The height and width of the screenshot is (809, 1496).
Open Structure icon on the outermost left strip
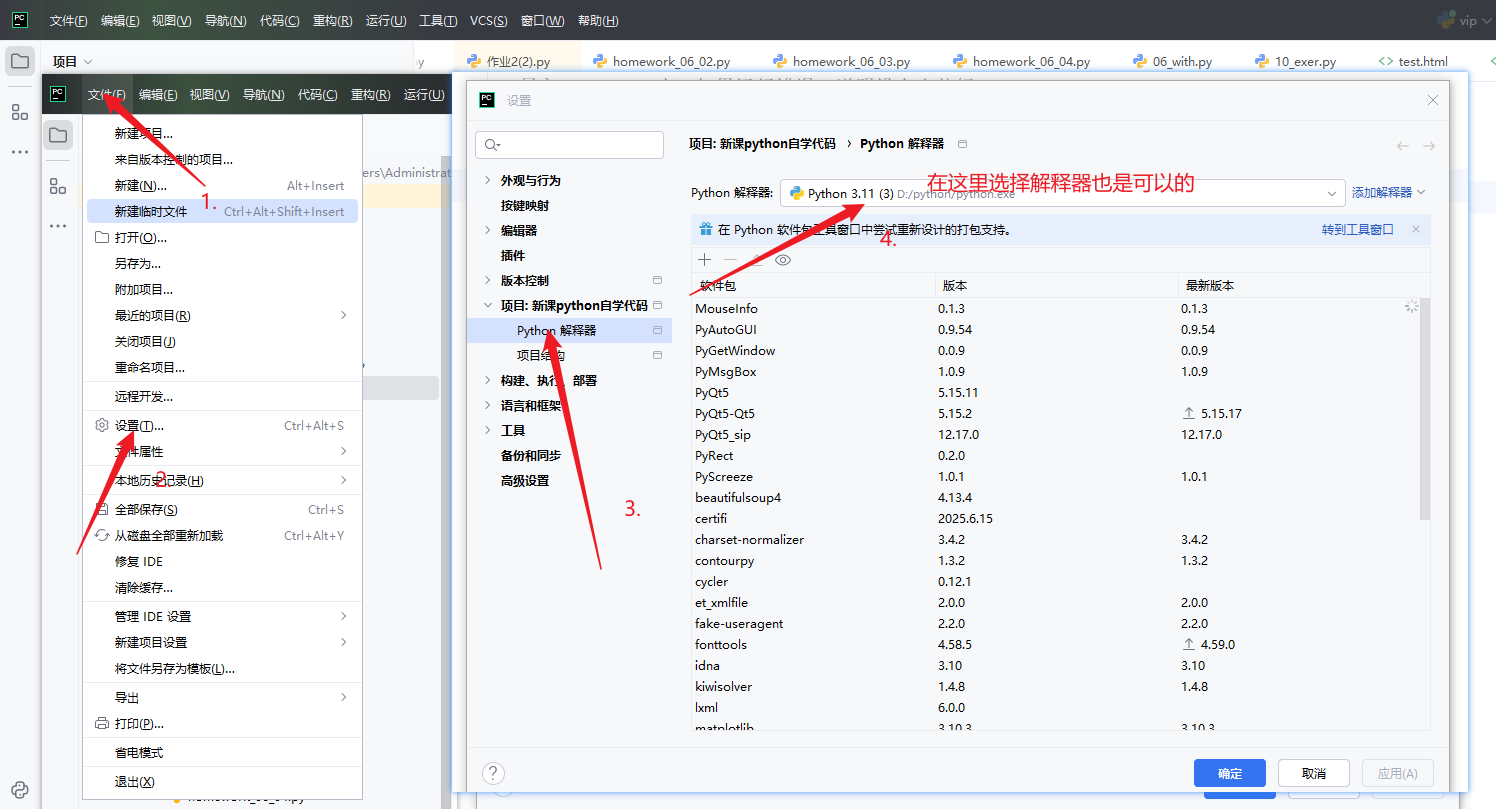[19, 112]
